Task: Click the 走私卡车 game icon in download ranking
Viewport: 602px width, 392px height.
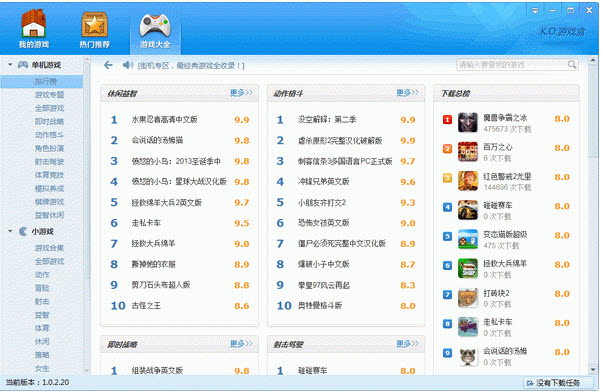Action: 468,327
